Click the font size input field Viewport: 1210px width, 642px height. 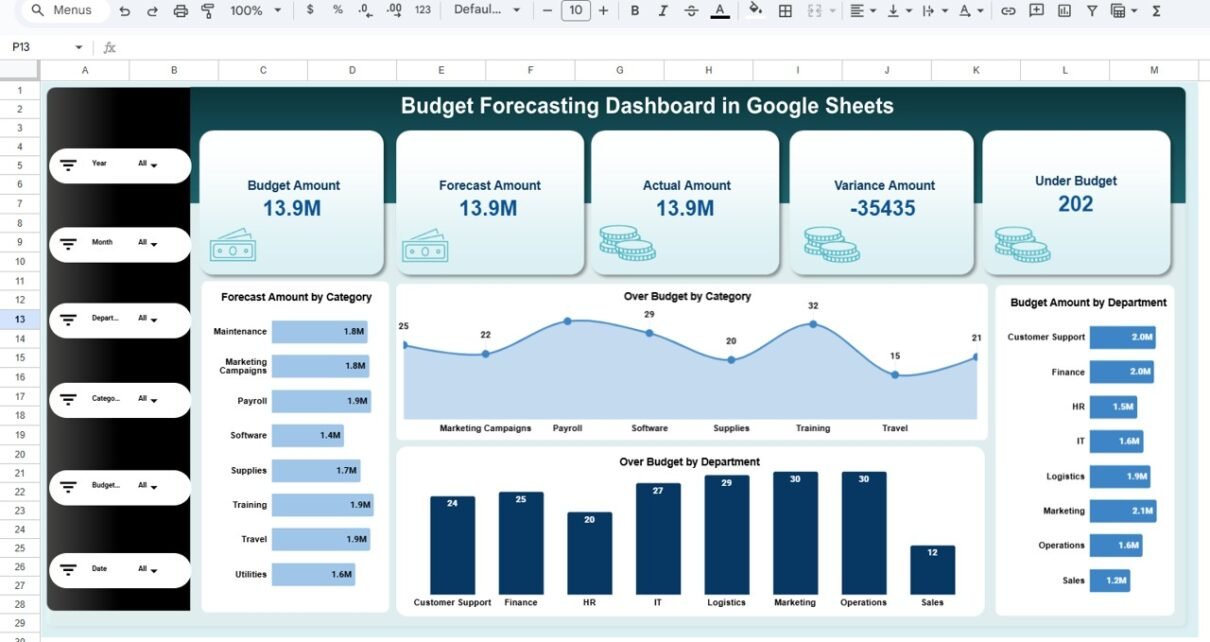tap(575, 11)
